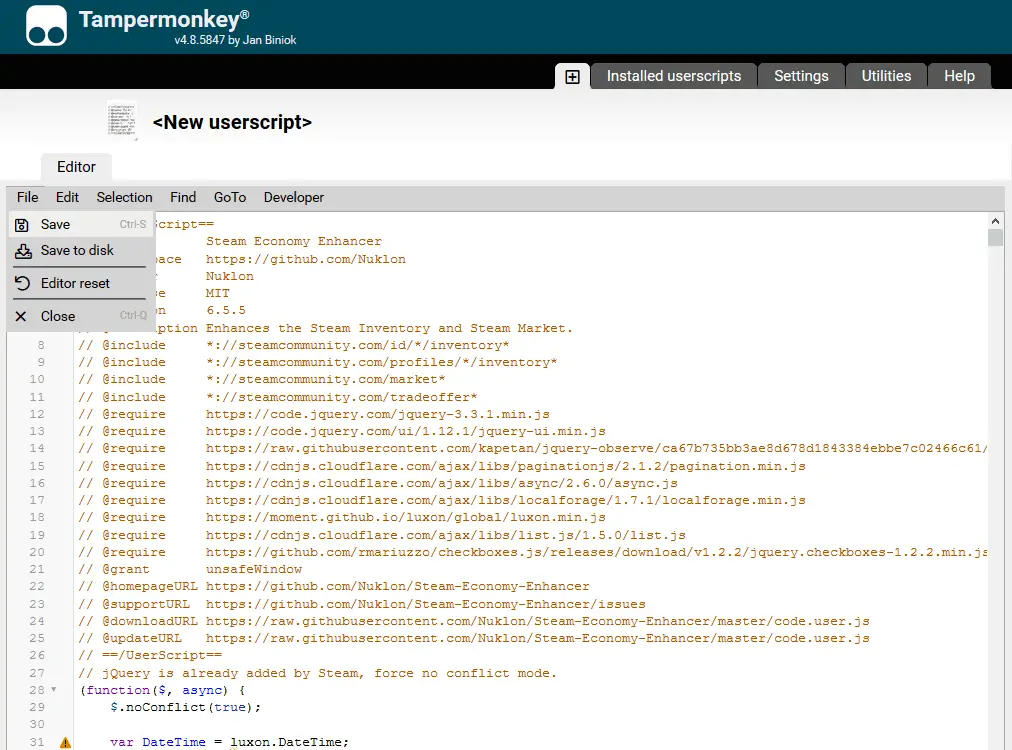Image resolution: width=1012 pixels, height=750 pixels.
Task: Open the File menu
Action: point(28,198)
